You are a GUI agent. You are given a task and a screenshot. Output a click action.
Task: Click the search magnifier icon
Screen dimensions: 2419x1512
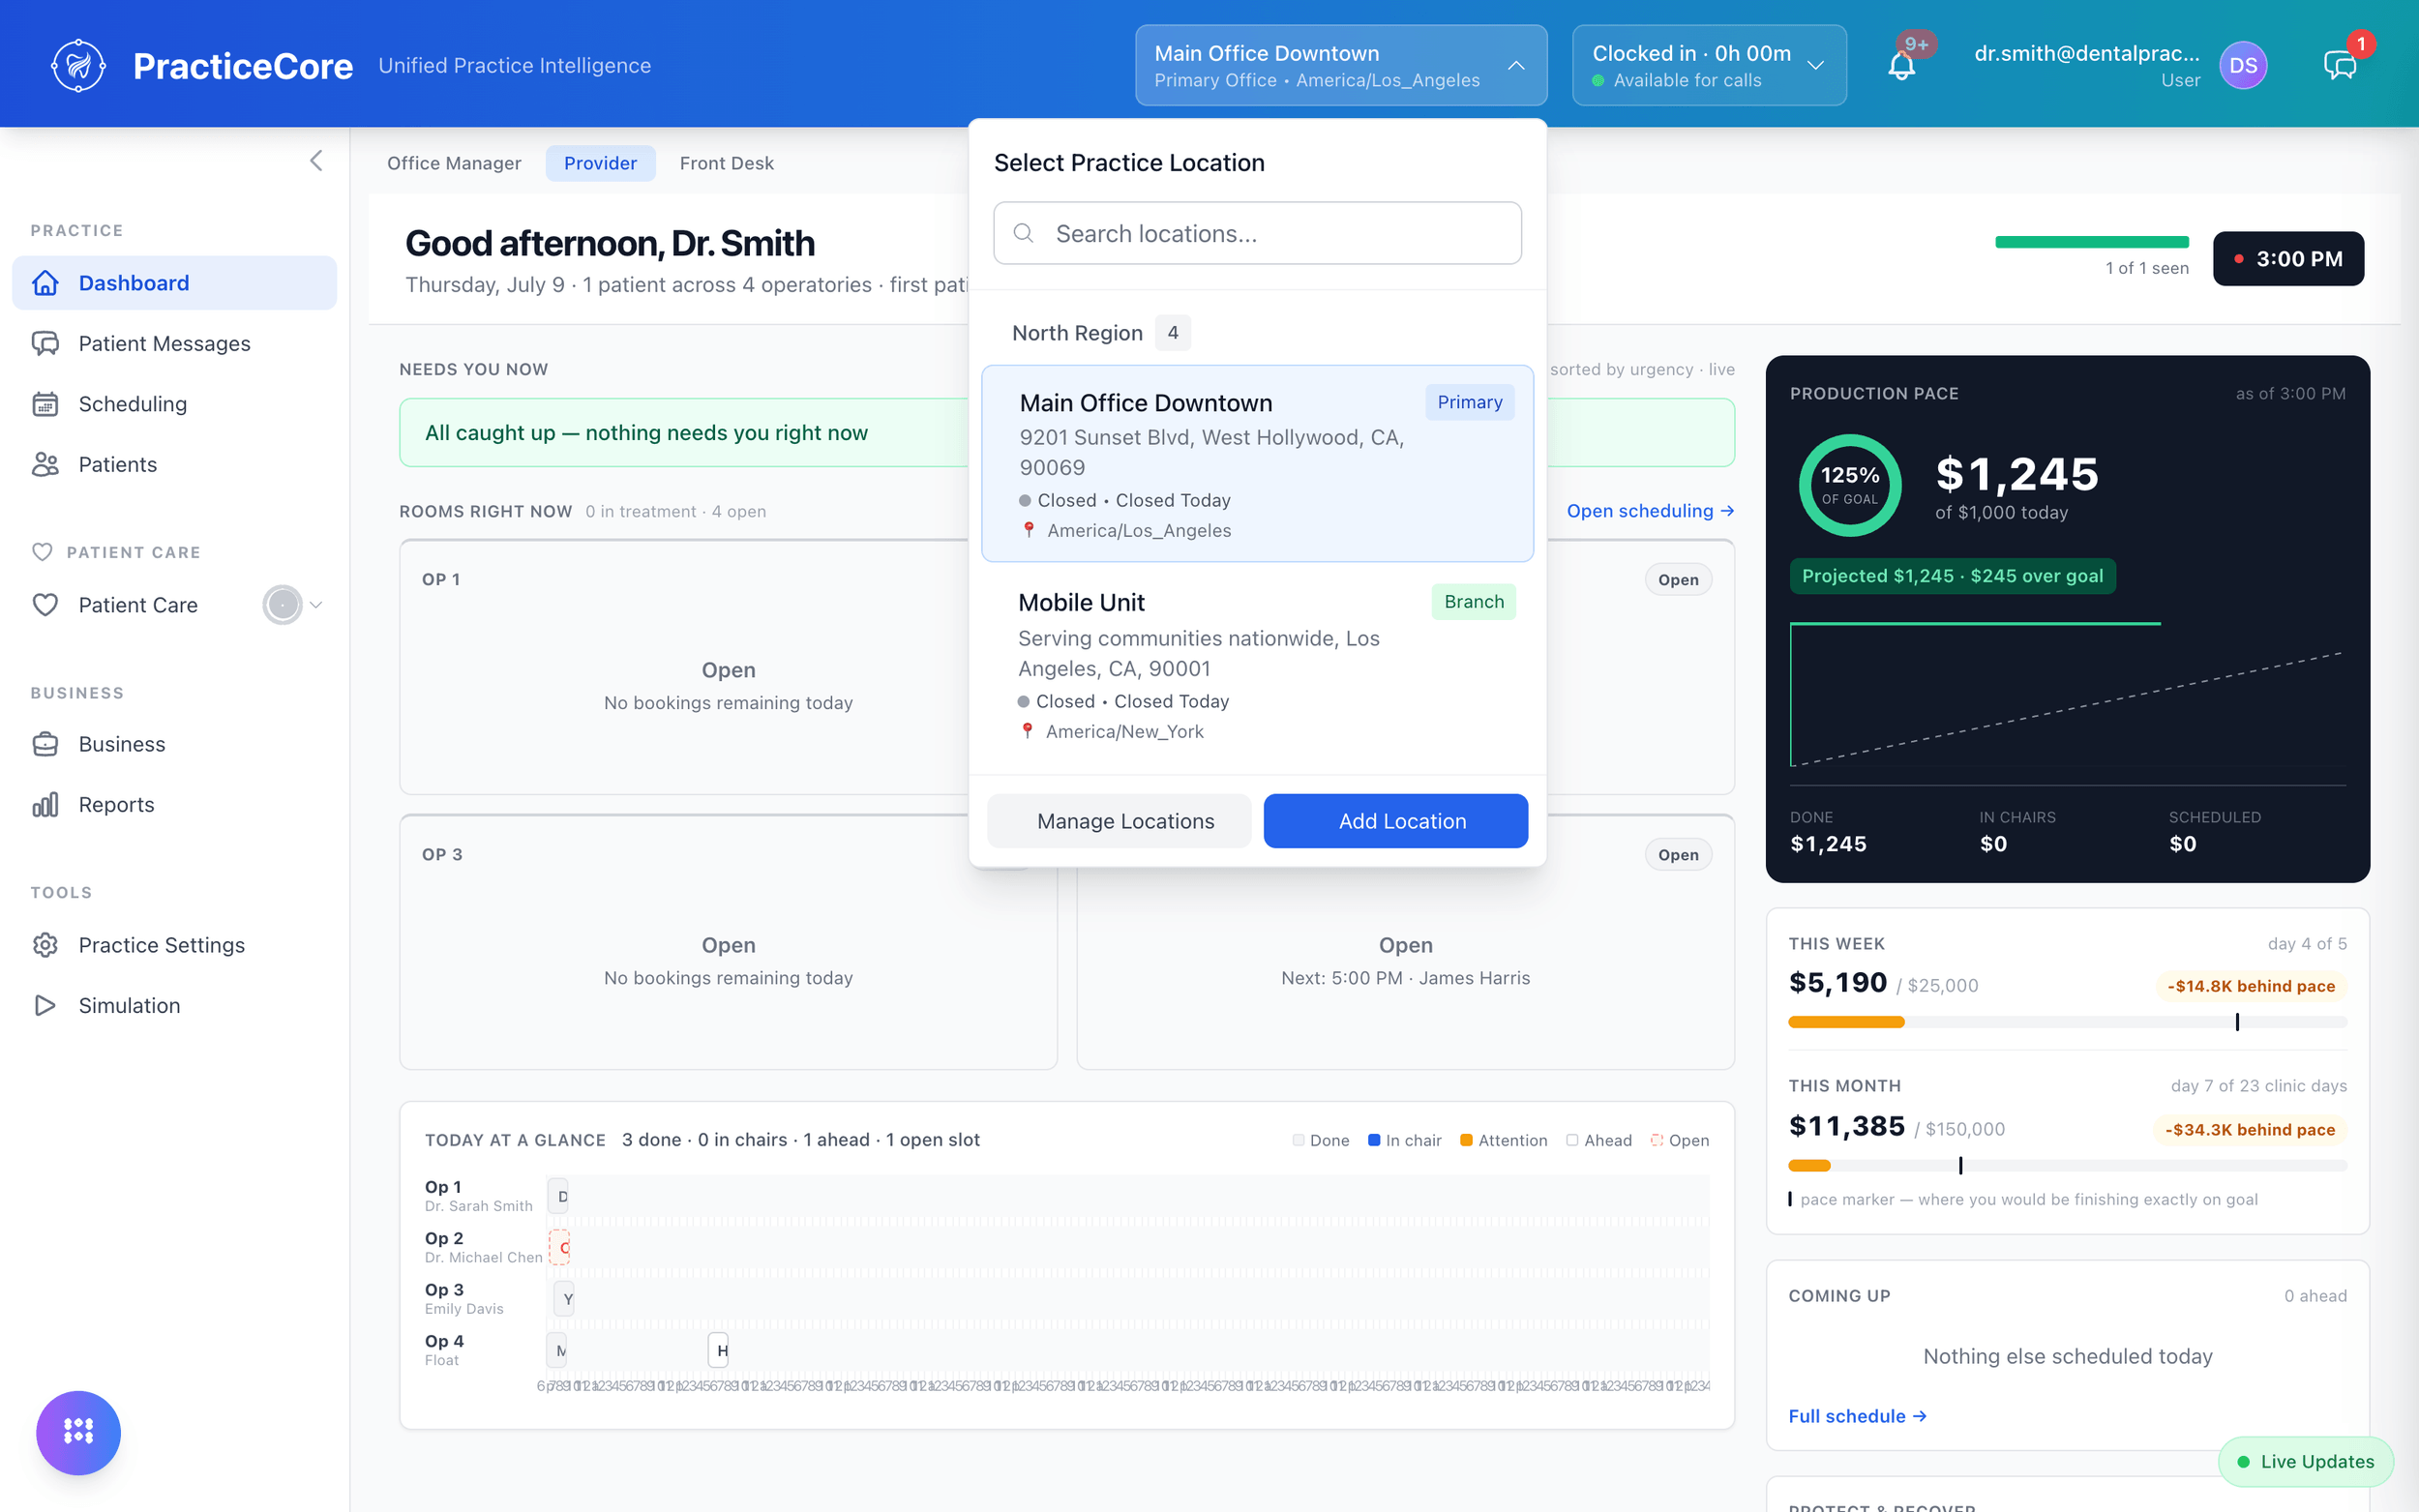pos(1023,233)
